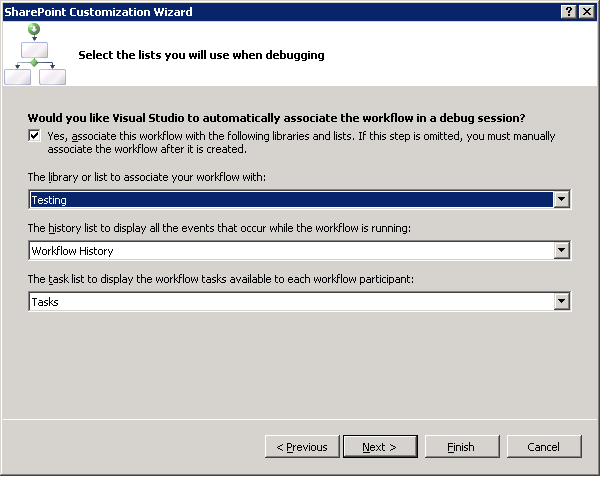Expand the Tasks list dropdown arrow

coord(562,301)
